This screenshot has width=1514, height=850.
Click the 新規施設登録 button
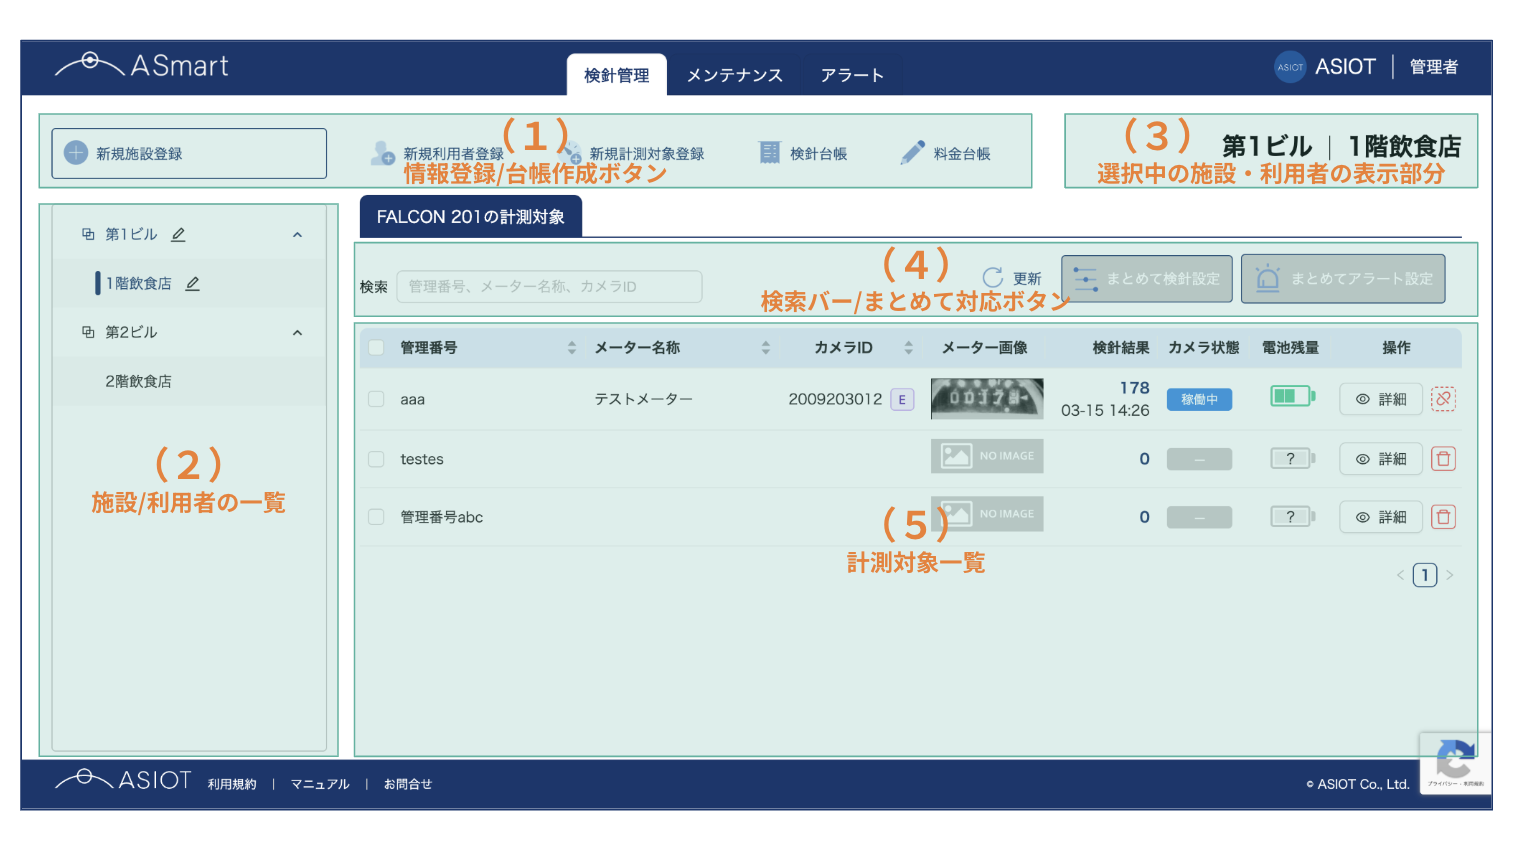(x=189, y=153)
